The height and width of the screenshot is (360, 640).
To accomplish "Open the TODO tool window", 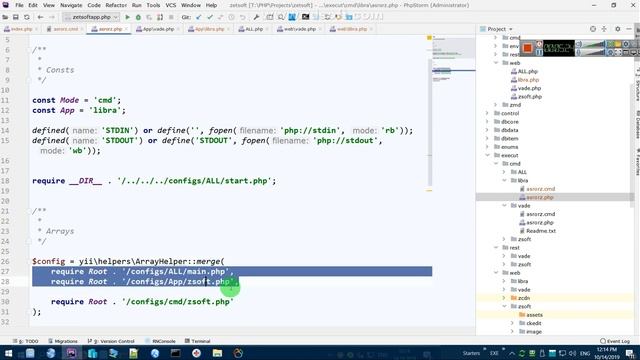I will pos(25,341).
